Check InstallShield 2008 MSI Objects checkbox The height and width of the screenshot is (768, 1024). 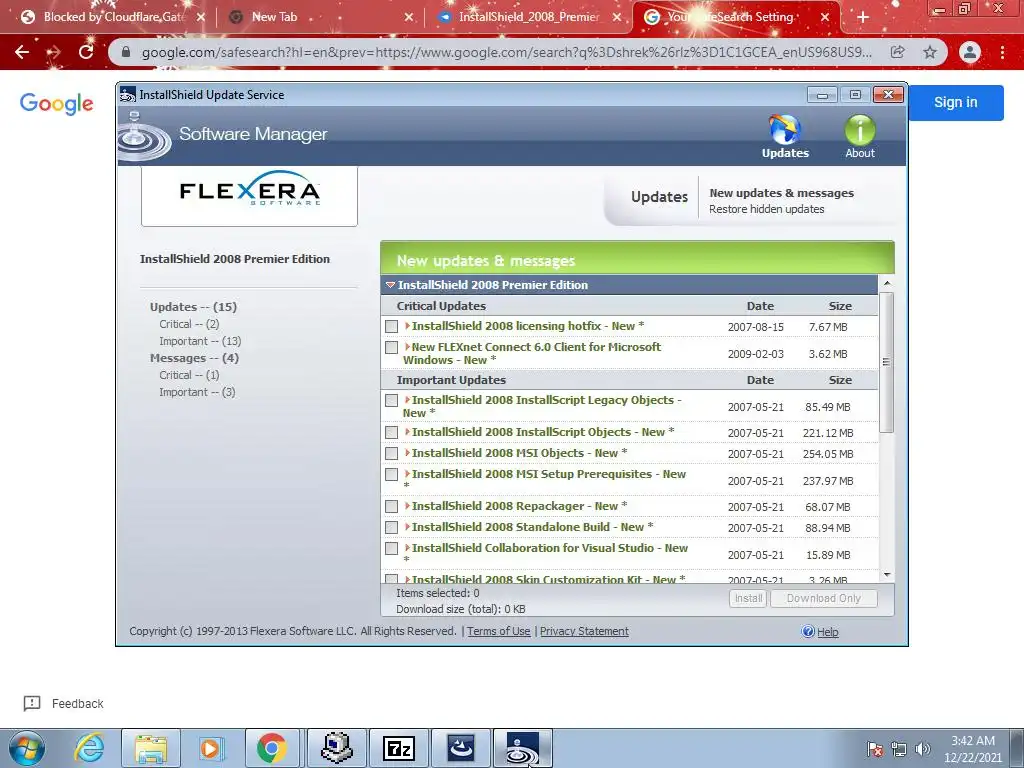[391, 453]
